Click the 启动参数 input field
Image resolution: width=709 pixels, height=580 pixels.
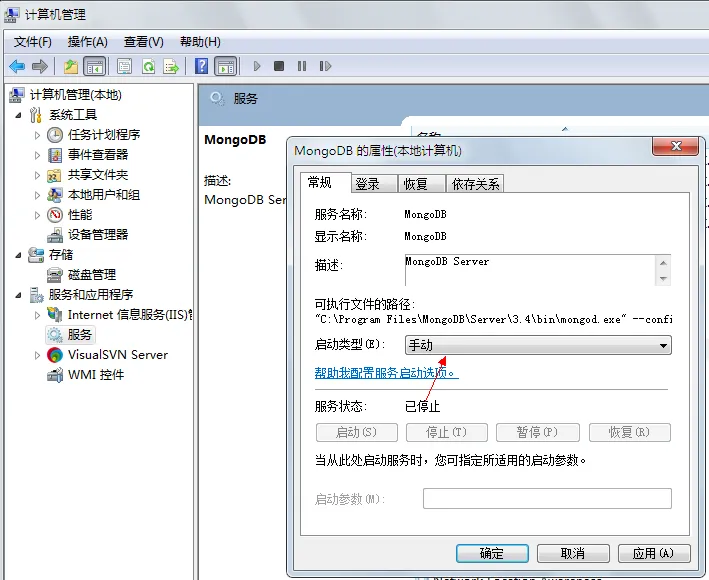click(x=547, y=499)
